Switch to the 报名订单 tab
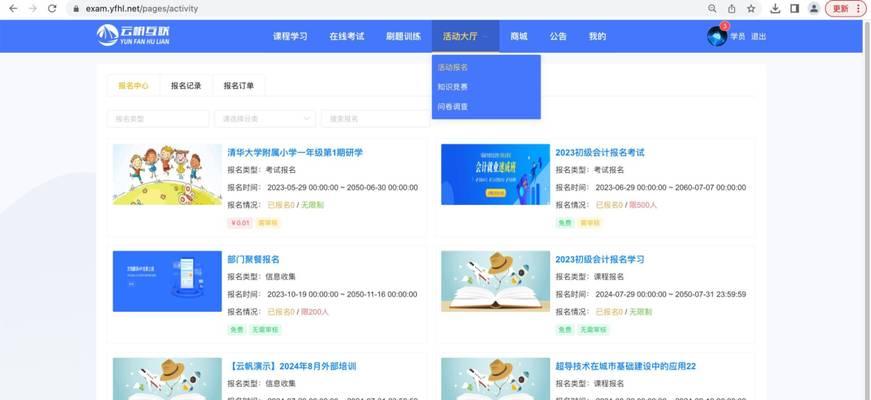This screenshot has height=400, width=871. pyautogui.click(x=239, y=86)
